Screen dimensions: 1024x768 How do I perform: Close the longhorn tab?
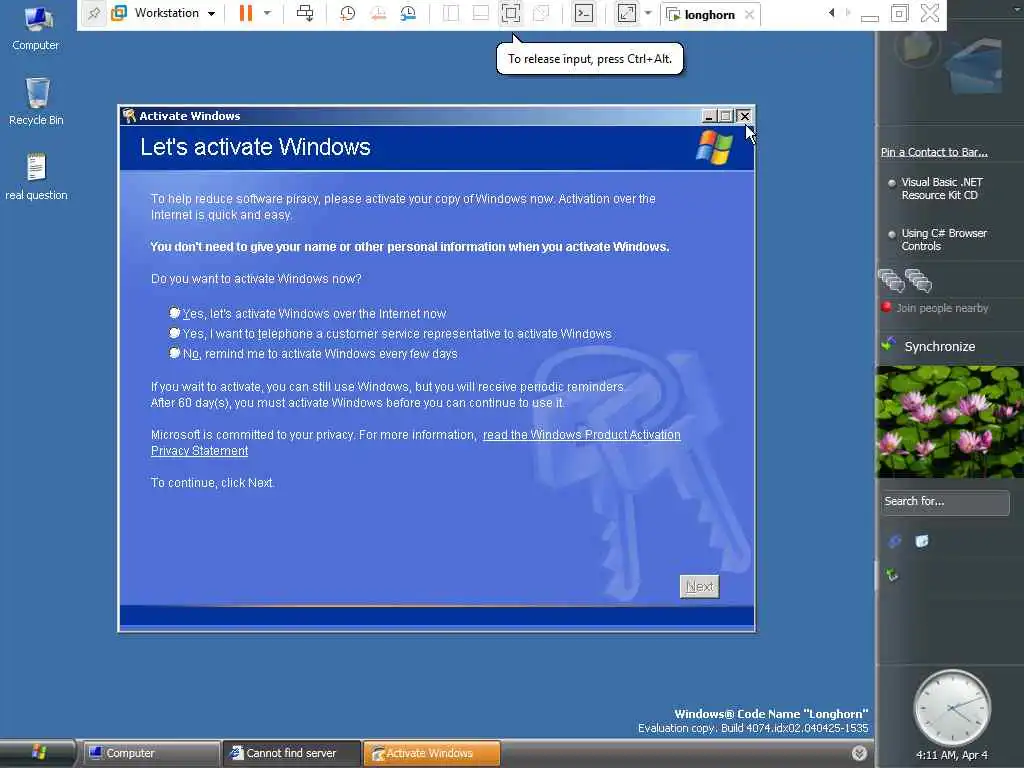coord(750,14)
